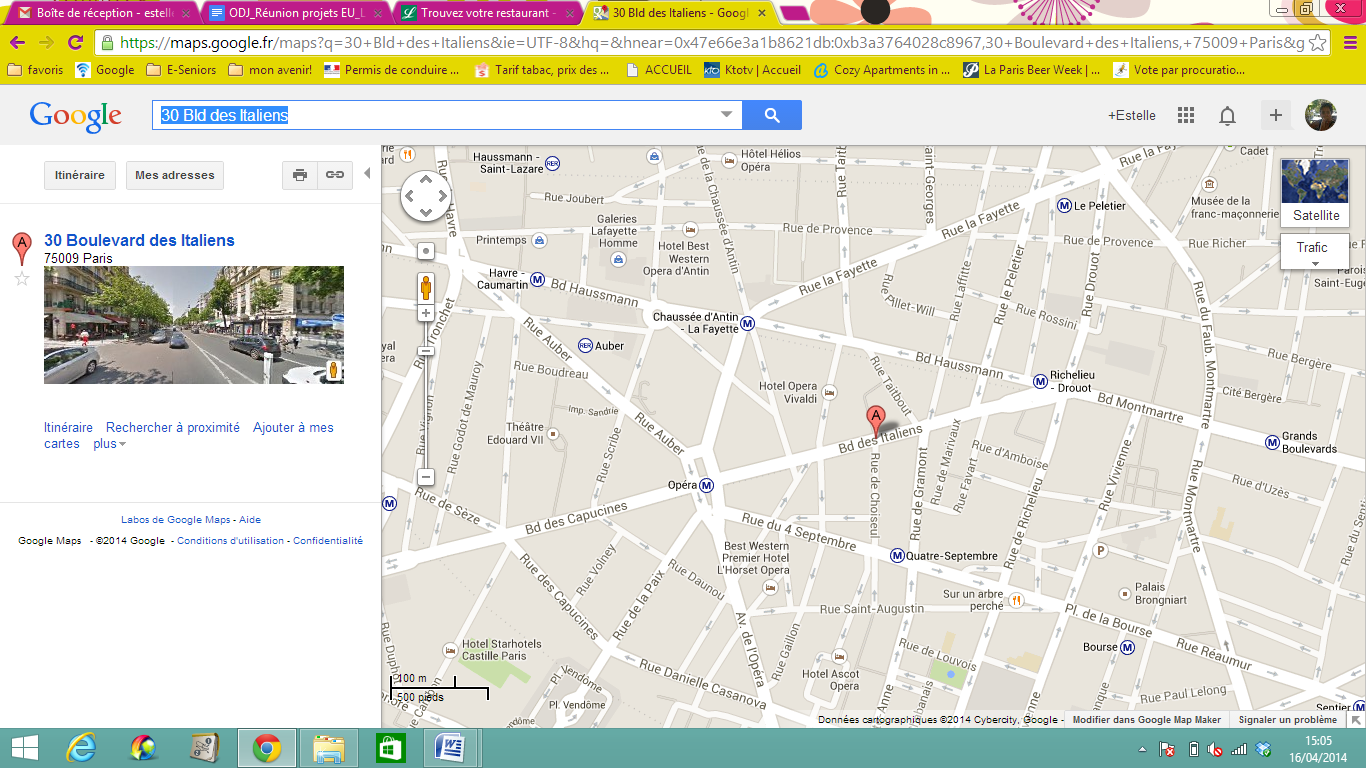The image size is (1366, 768).
Task: Click the Opéra metro station icon on map
Action: tap(707, 486)
